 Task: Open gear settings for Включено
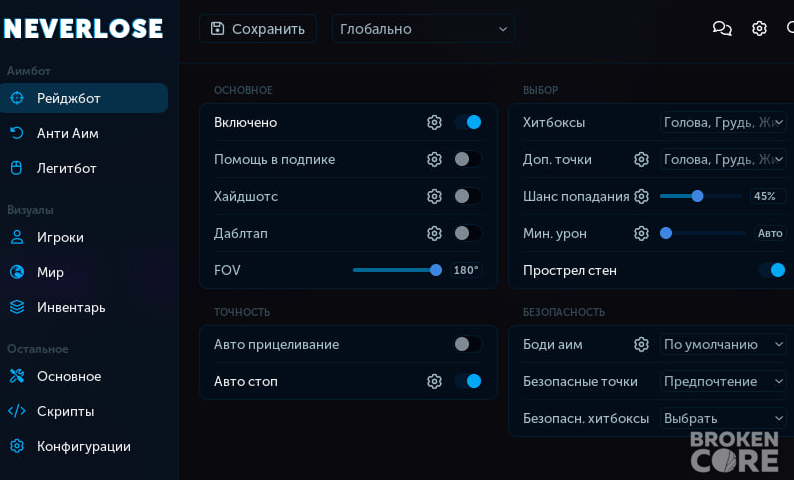434,122
